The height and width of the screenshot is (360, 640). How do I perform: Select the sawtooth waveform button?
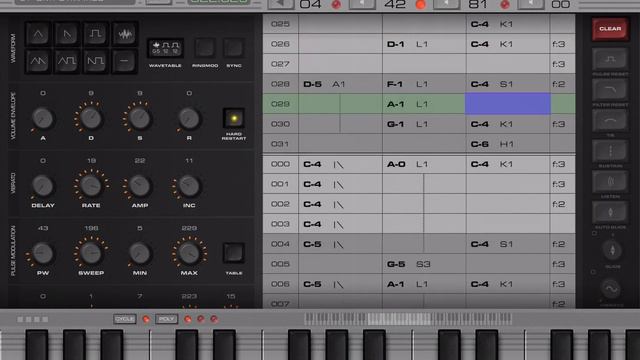click(x=67, y=34)
